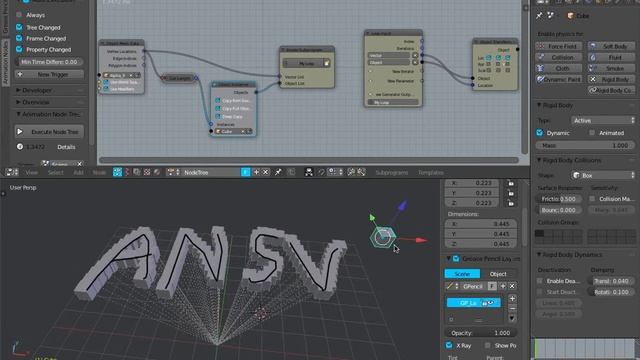Toggle the pin icon in node editor header
The height and width of the screenshot is (360, 640).
(278, 172)
